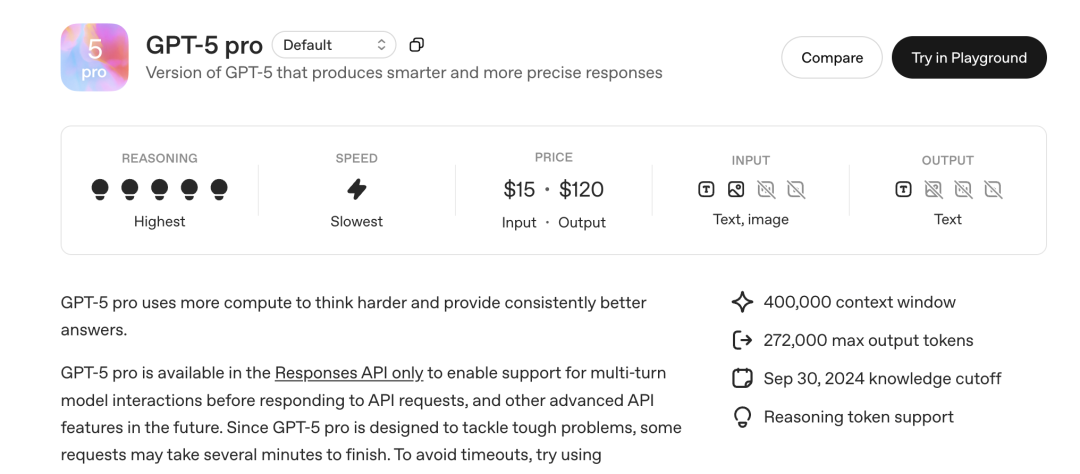Click the knowledge cutoff calendar icon

click(742, 379)
